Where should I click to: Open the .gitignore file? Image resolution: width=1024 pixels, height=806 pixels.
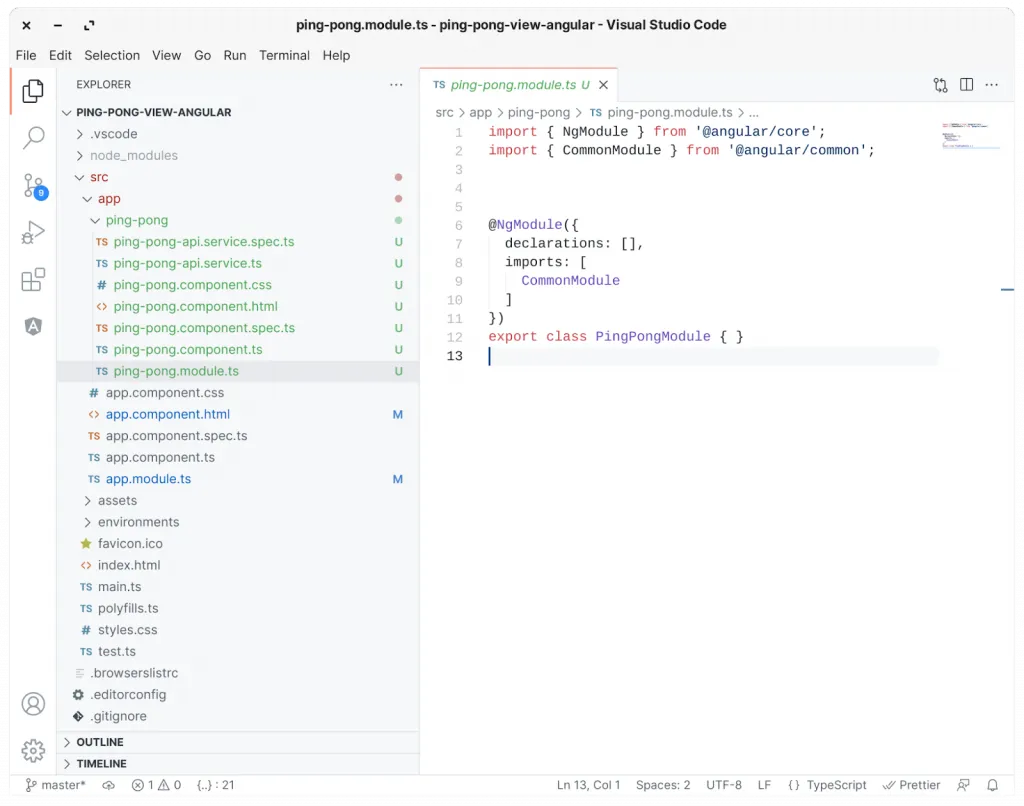pos(238,716)
